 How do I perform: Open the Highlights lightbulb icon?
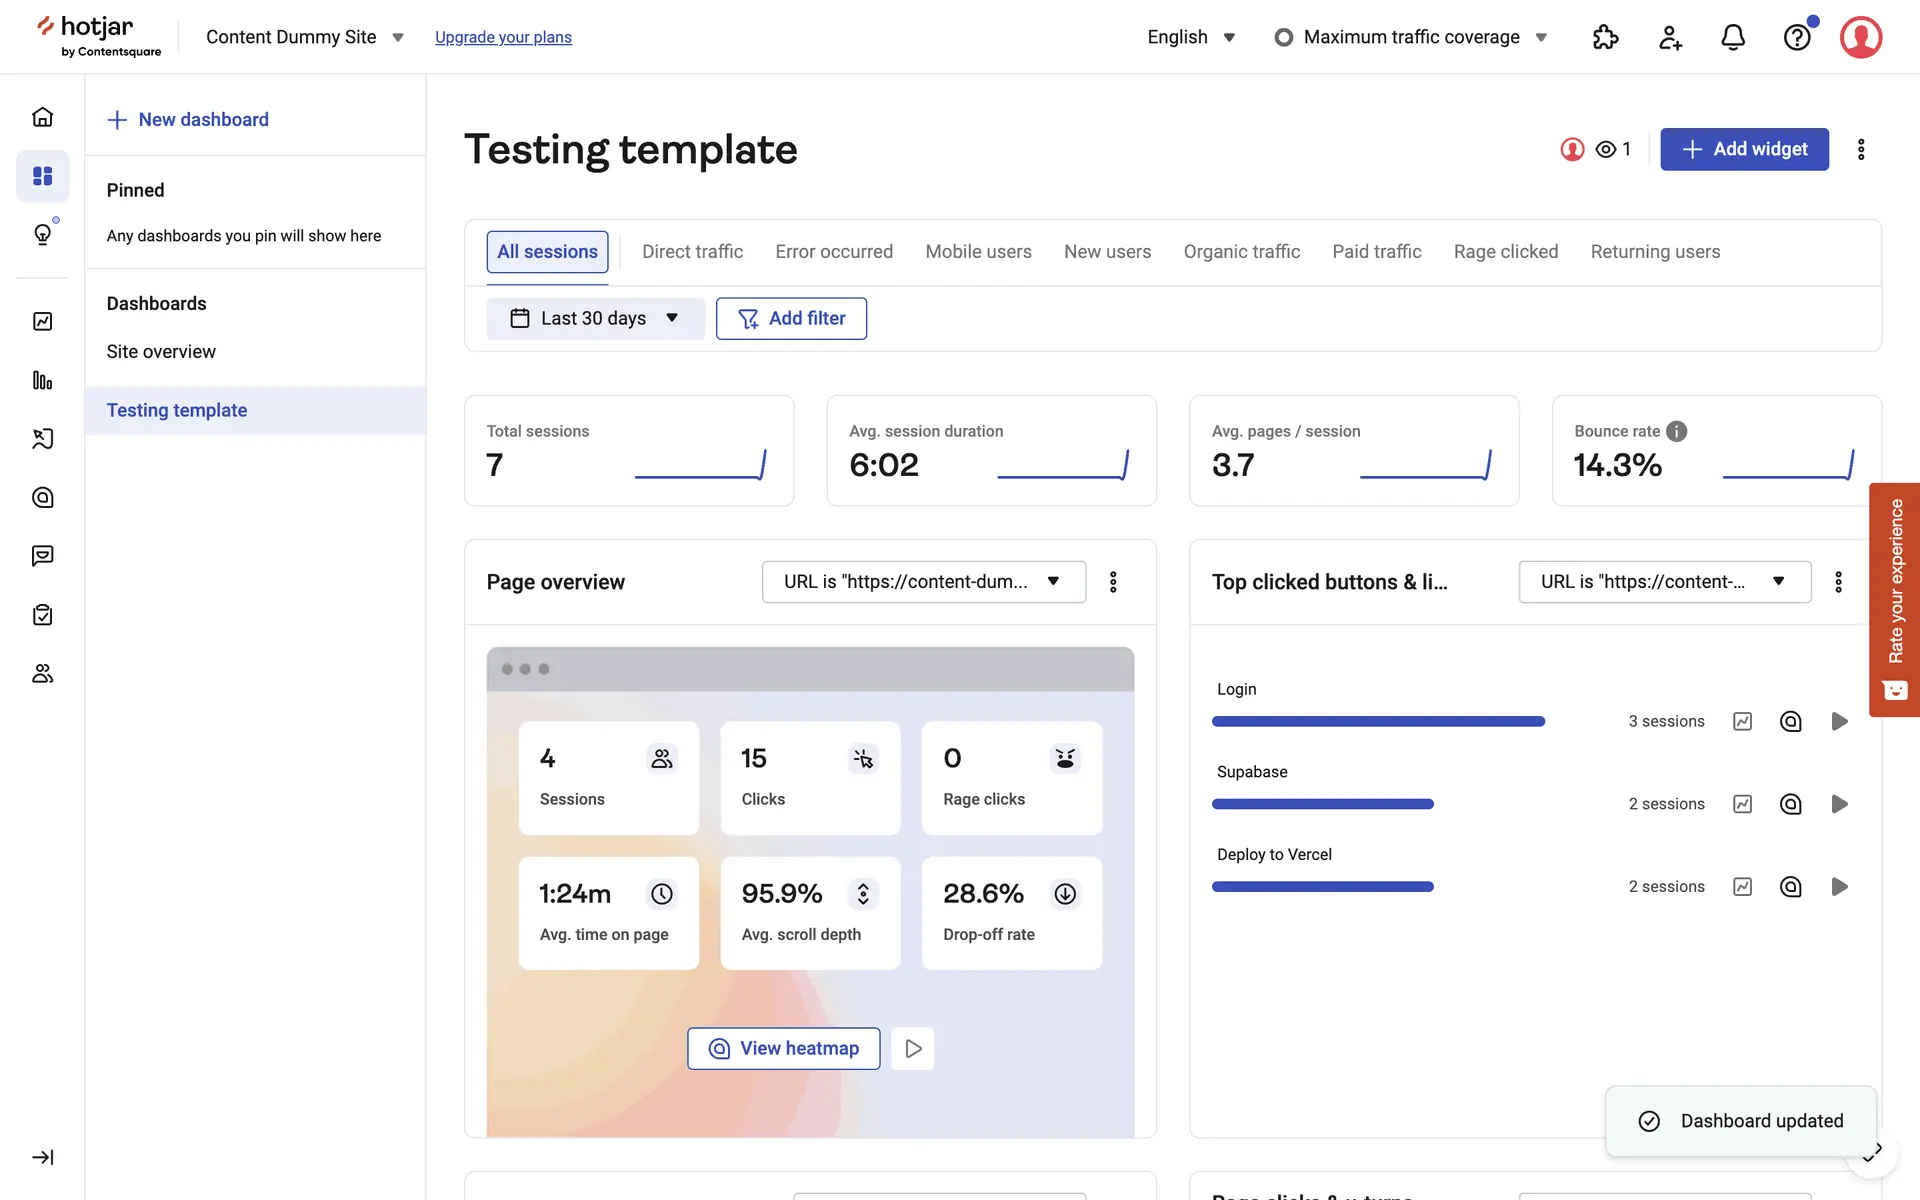coord(42,235)
